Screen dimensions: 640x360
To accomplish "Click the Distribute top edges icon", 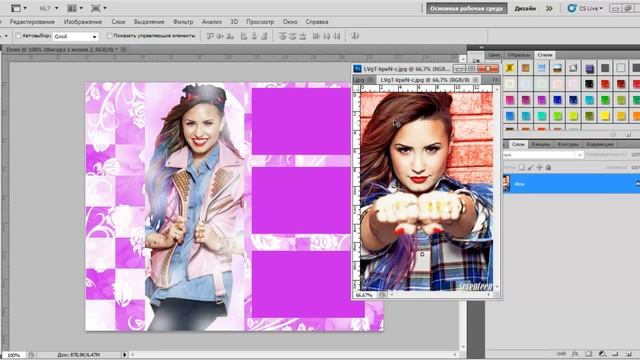I will click(282, 36).
